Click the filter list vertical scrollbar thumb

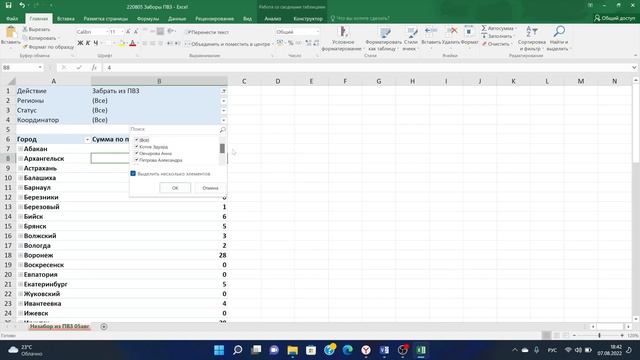[x=222, y=148]
